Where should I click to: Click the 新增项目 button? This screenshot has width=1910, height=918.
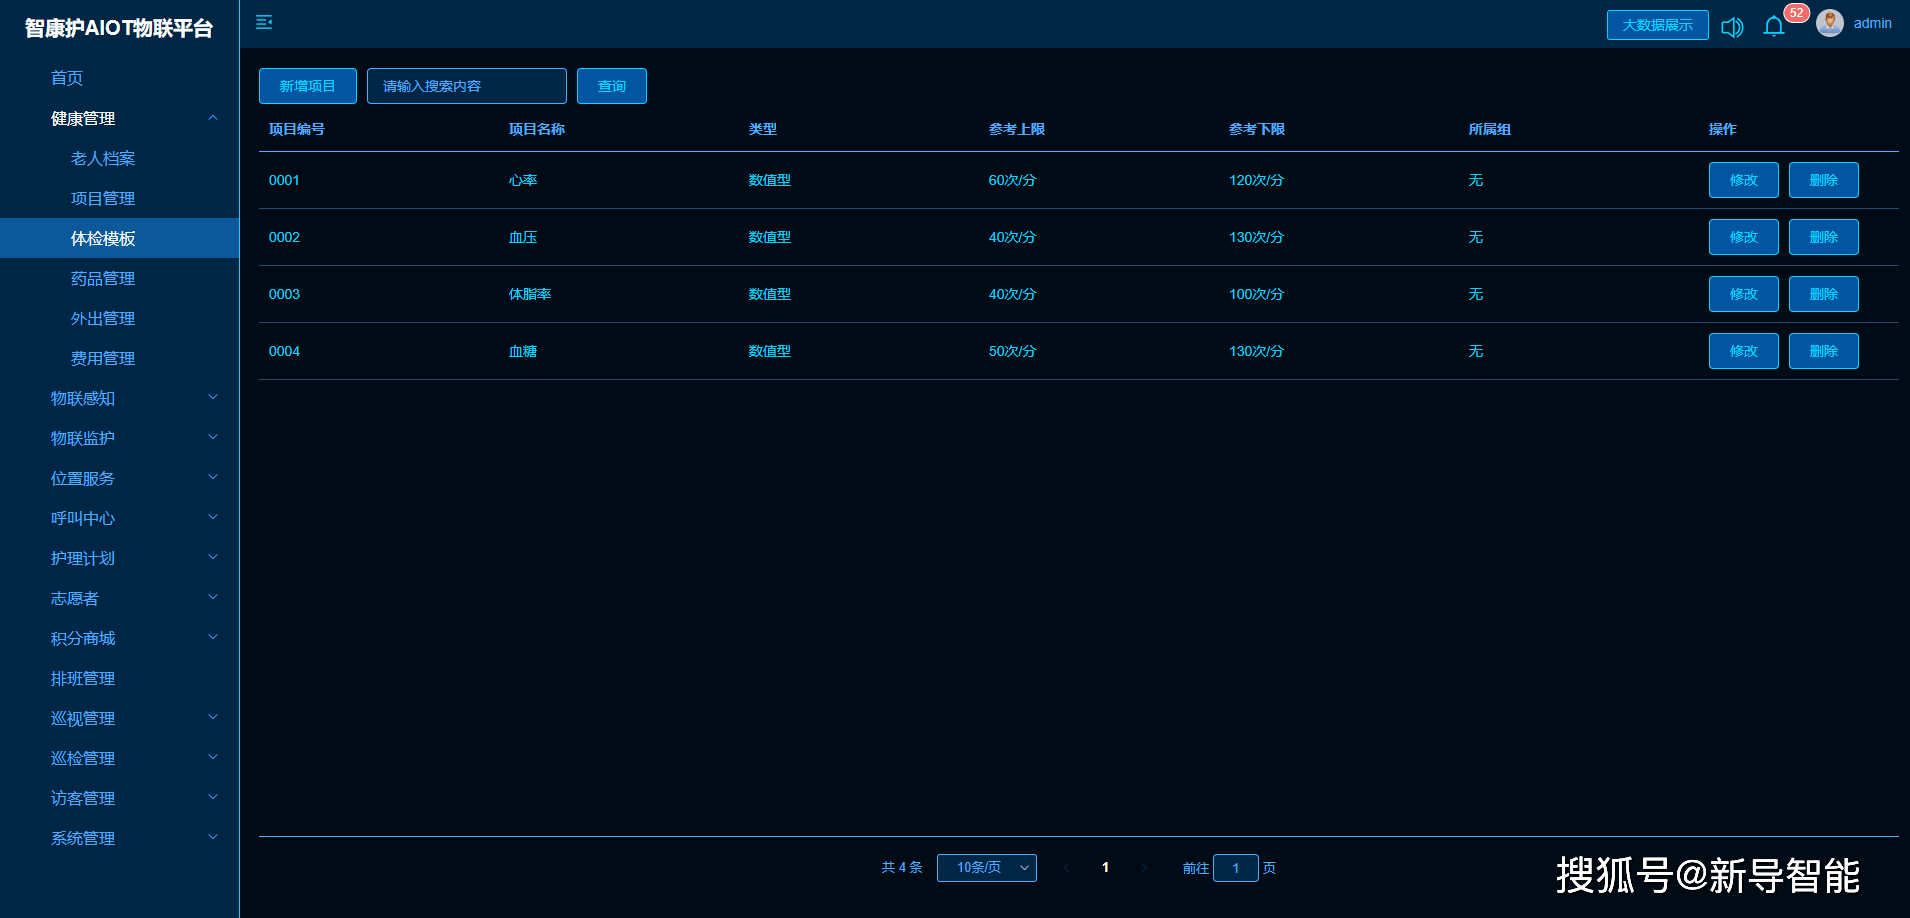[308, 86]
